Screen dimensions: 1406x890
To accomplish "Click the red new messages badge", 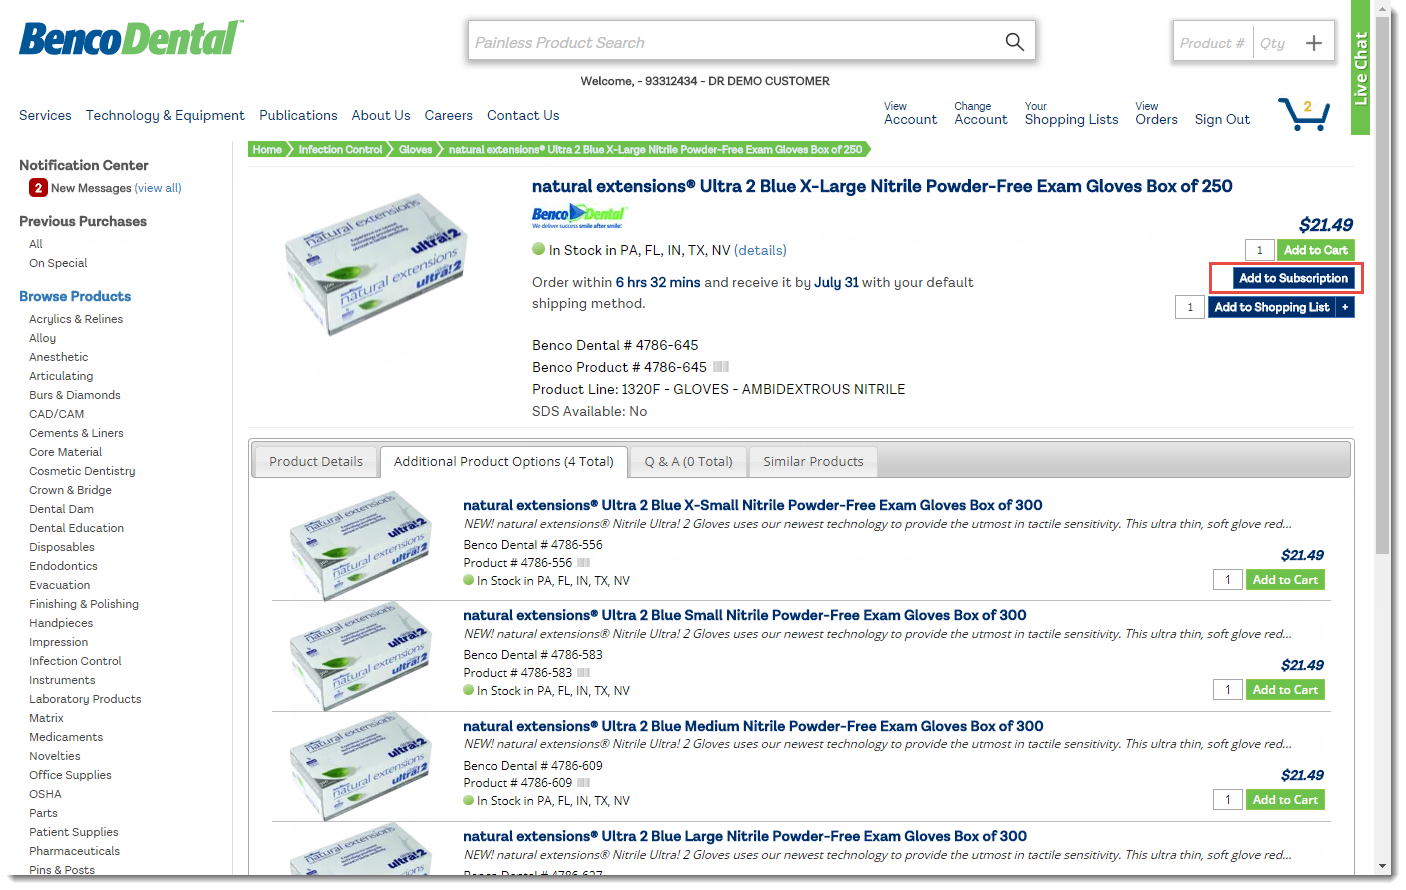I will (x=38, y=188).
